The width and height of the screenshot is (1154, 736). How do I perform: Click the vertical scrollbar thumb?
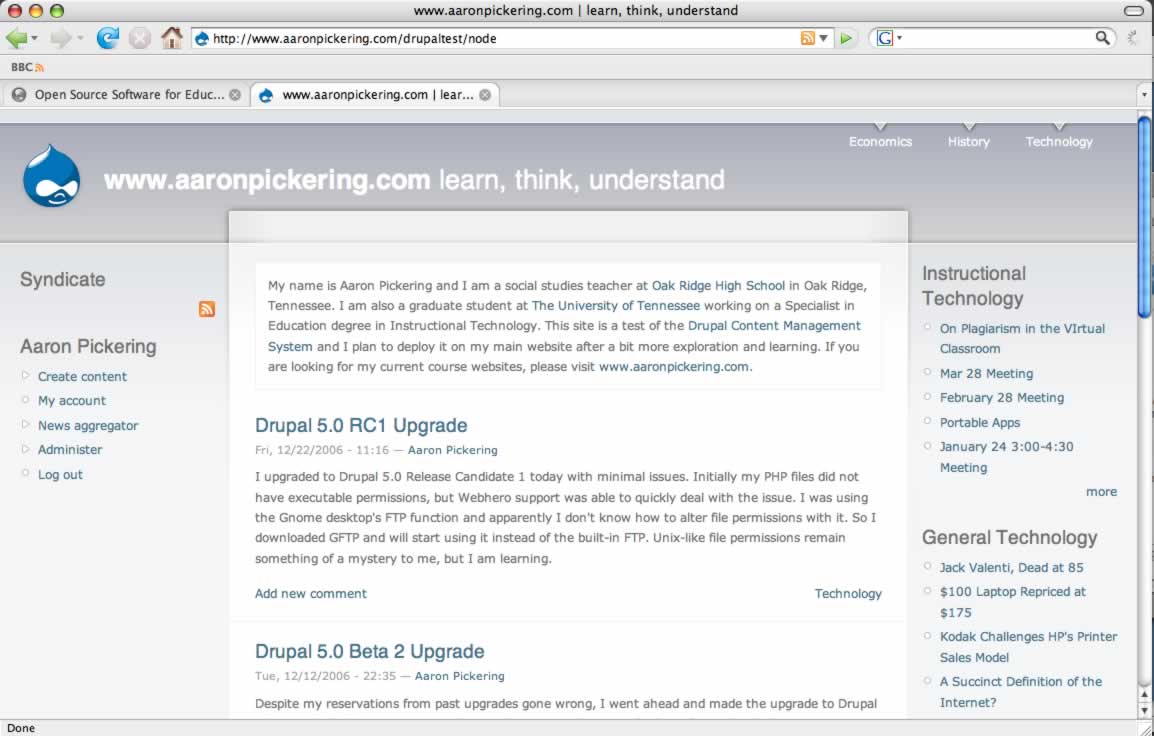(x=1144, y=216)
